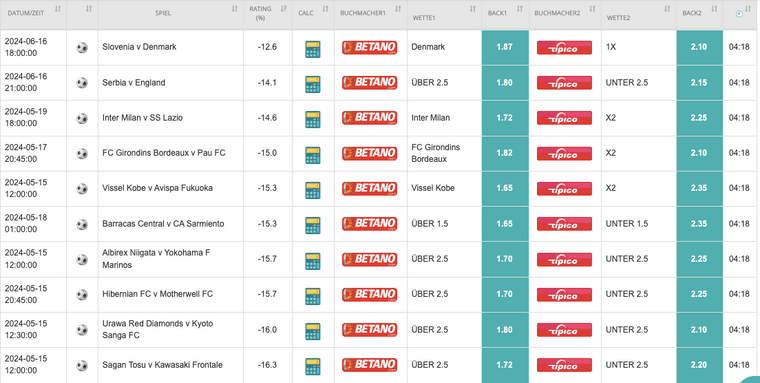Open calculator for Inter Milan v SS Lazio
The width and height of the screenshot is (760, 383).
313,119
